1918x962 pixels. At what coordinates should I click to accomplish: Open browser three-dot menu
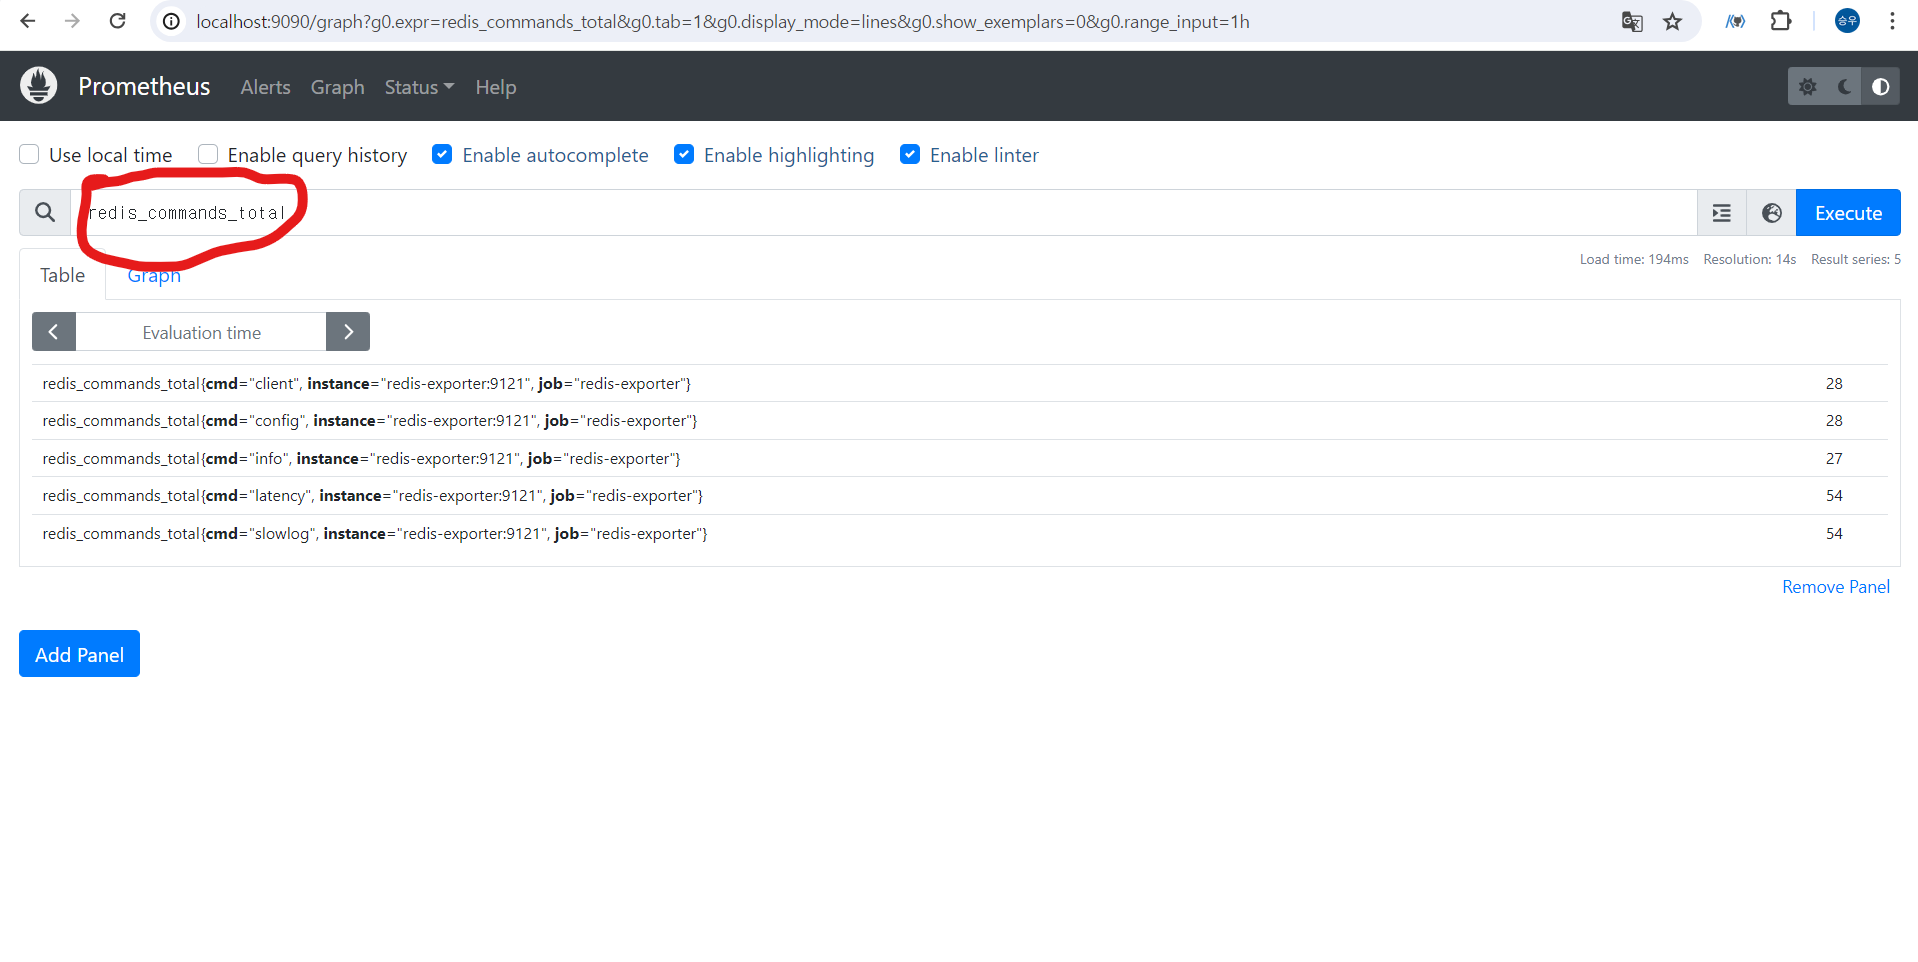point(1892,21)
